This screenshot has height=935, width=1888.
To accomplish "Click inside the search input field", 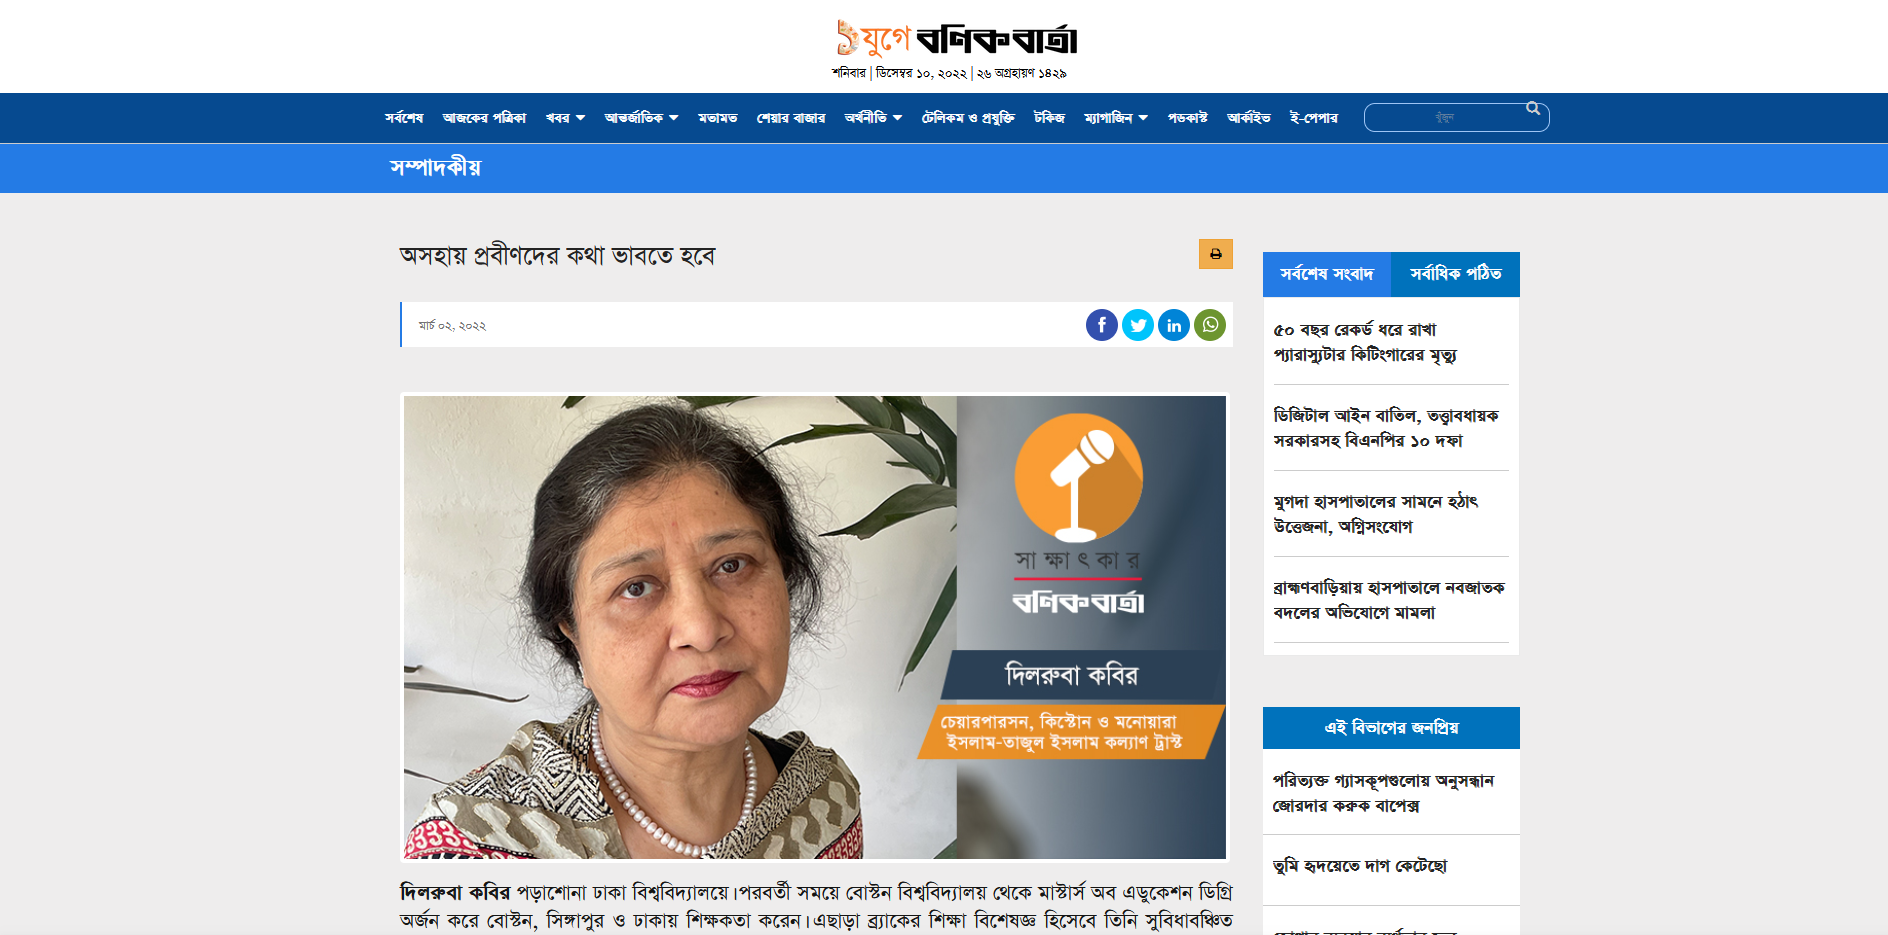I will point(1444,118).
